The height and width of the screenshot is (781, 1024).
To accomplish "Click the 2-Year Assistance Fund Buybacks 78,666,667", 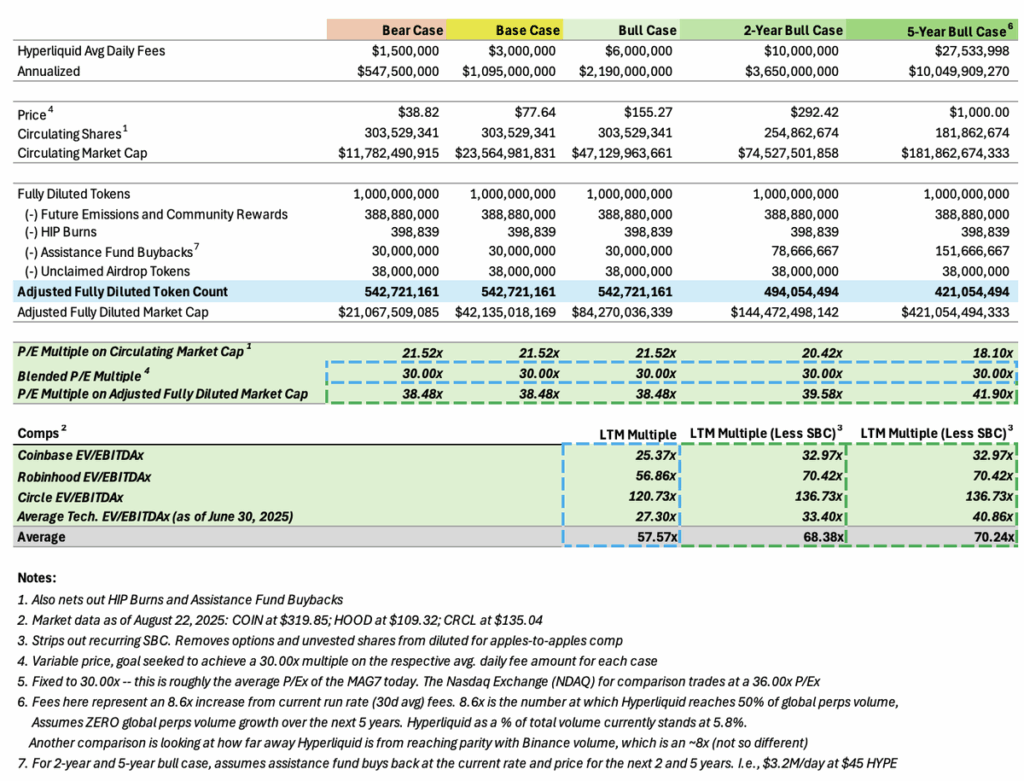I will [x=801, y=251].
